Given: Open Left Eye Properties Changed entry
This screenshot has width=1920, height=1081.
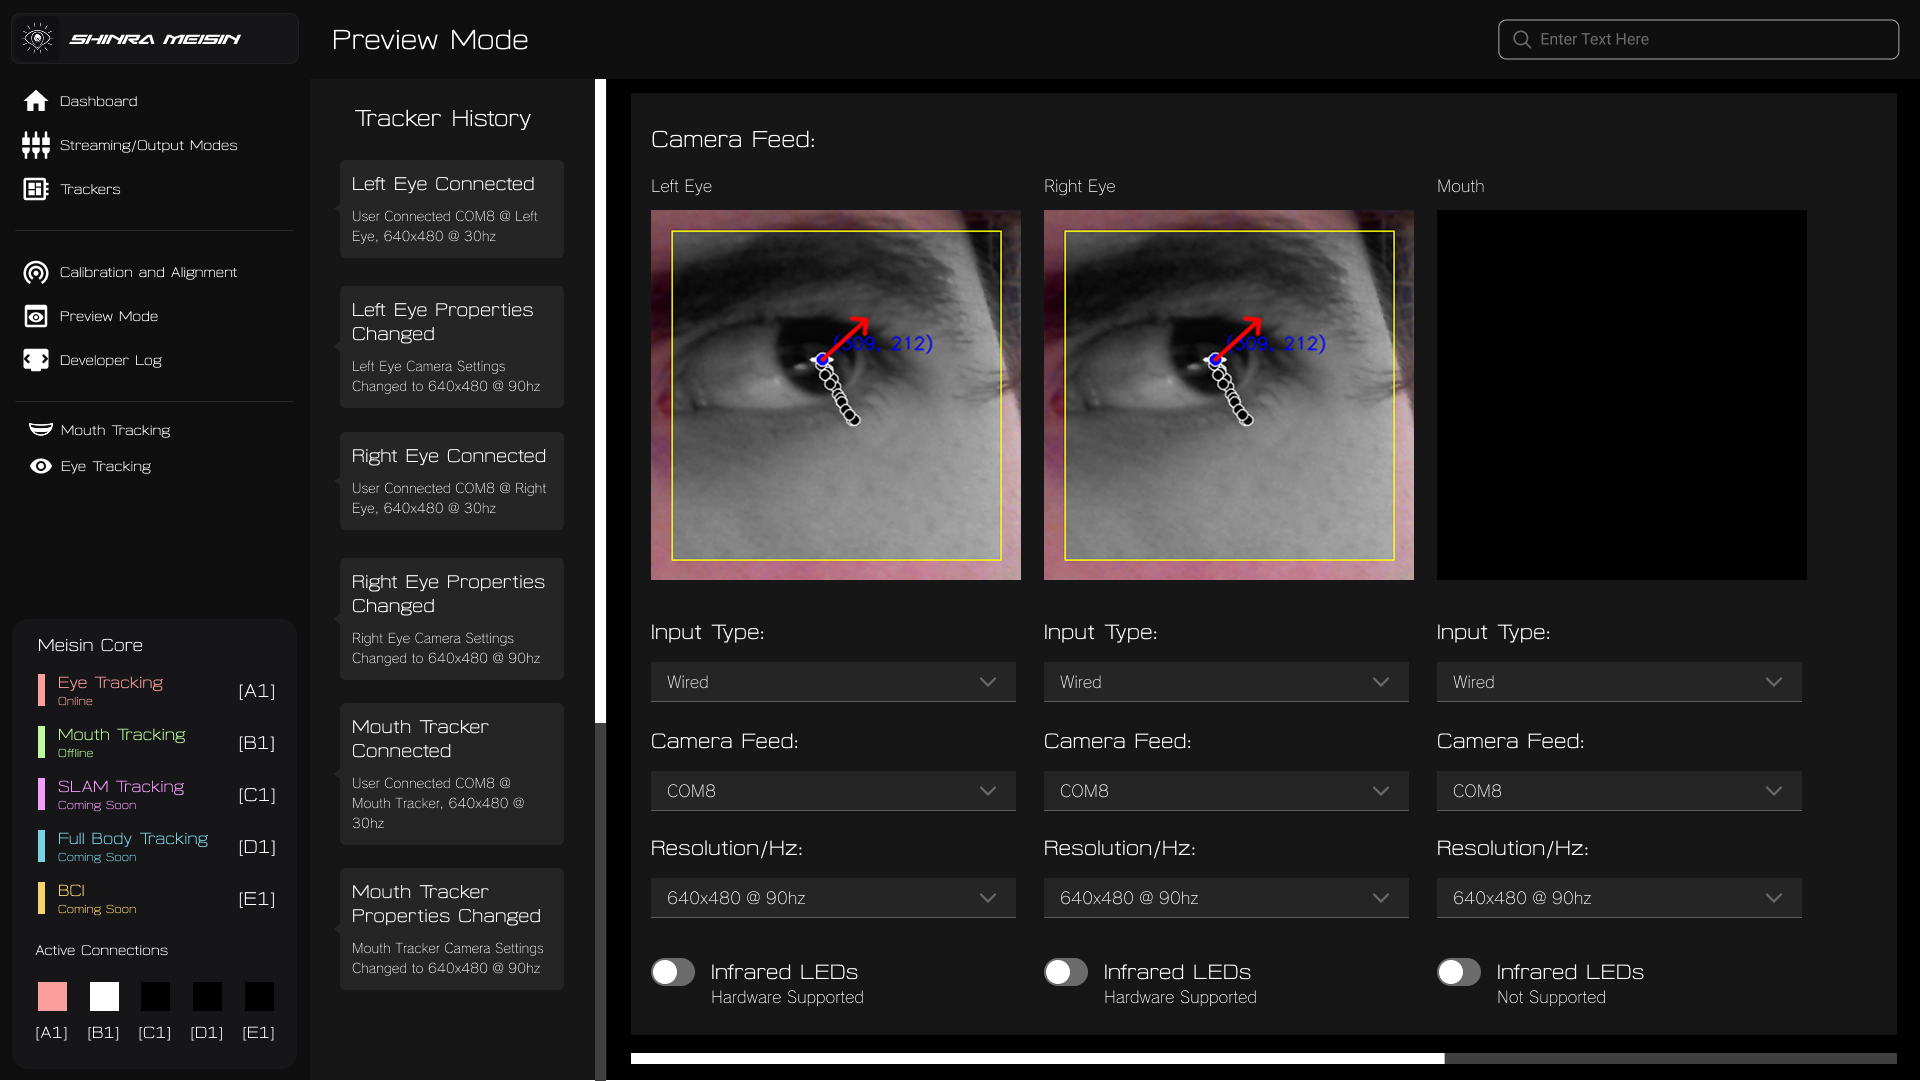Looking at the screenshot, I should coord(452,347).
